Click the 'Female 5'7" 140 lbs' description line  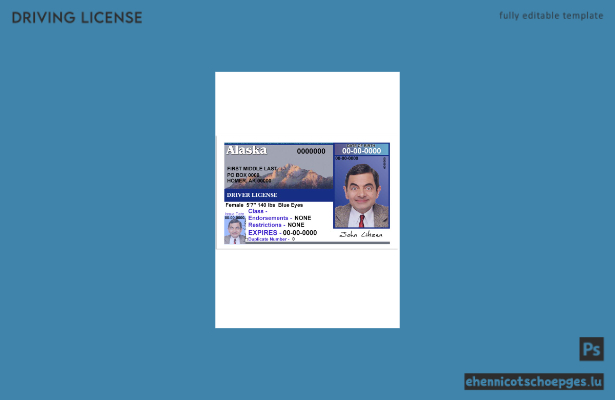pyautogui.click(x=264, y=205)
